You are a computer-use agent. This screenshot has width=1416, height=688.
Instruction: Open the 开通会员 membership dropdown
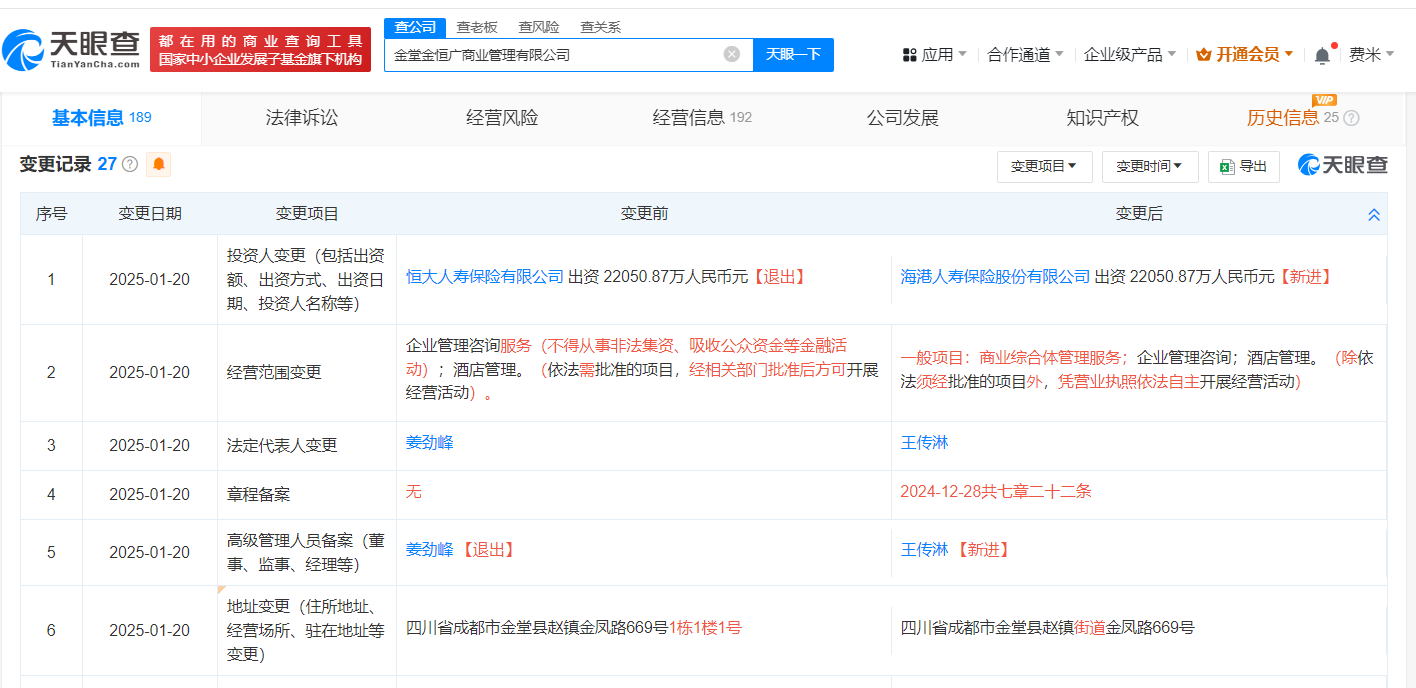point(1245,54)
